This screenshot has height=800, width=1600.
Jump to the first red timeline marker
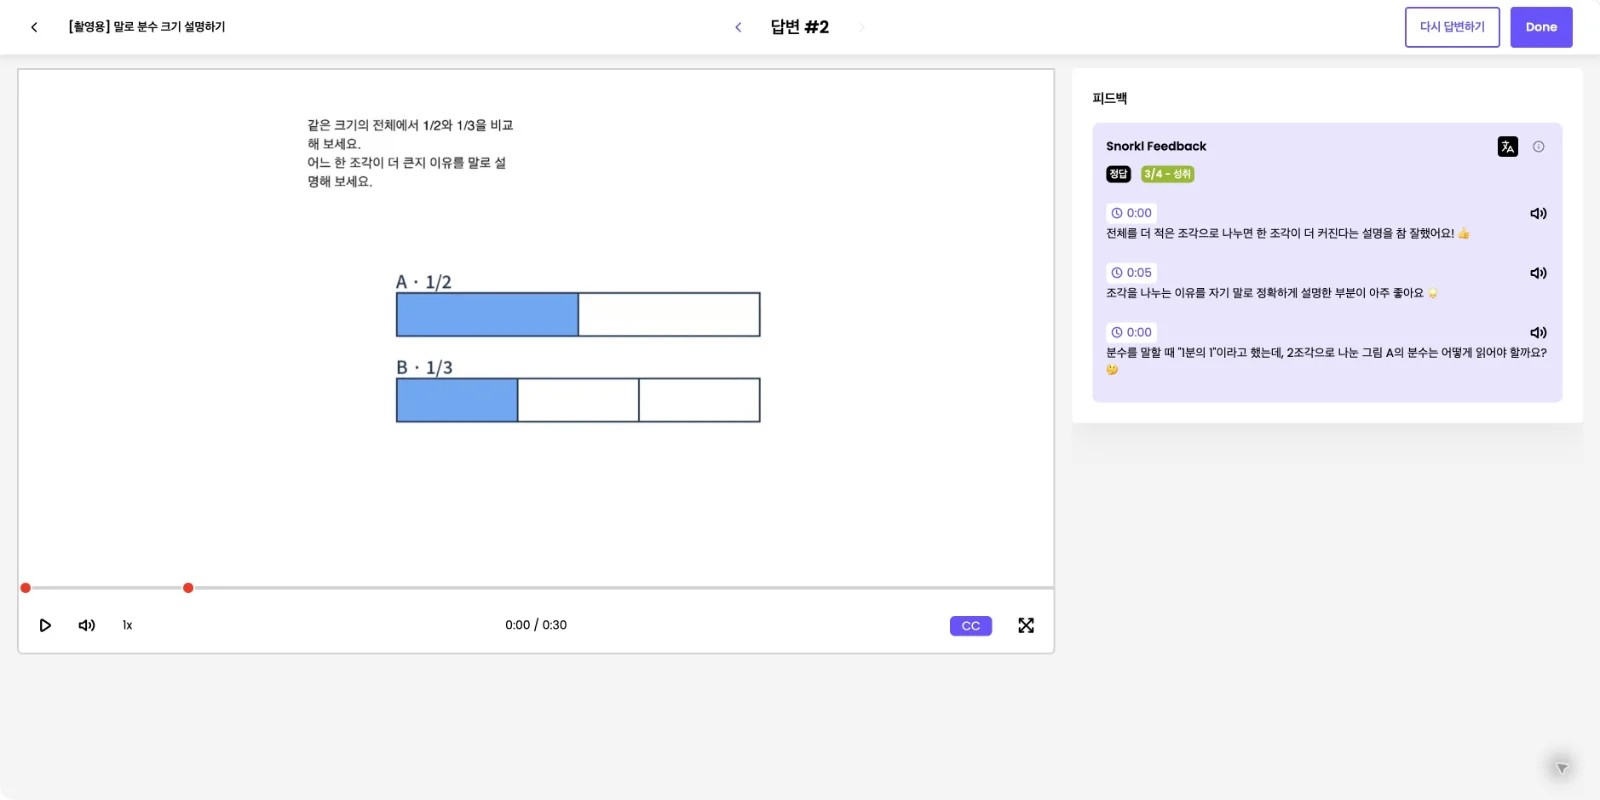(x=25, y=588)
